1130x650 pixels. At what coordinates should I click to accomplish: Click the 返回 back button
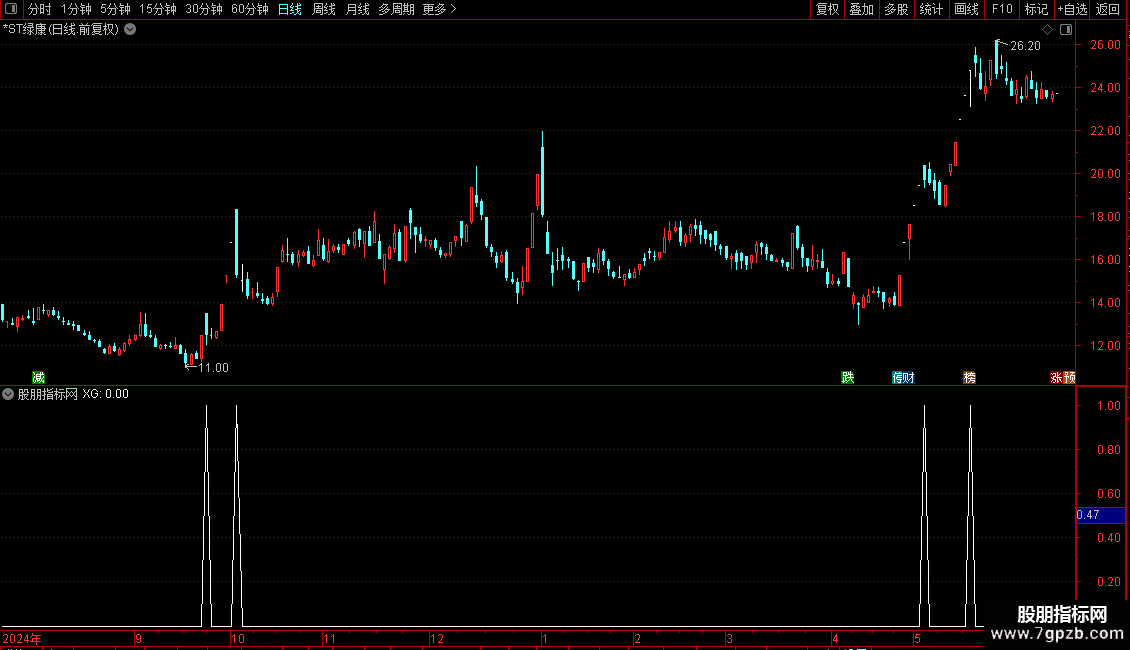click(x=1108, y=9)
